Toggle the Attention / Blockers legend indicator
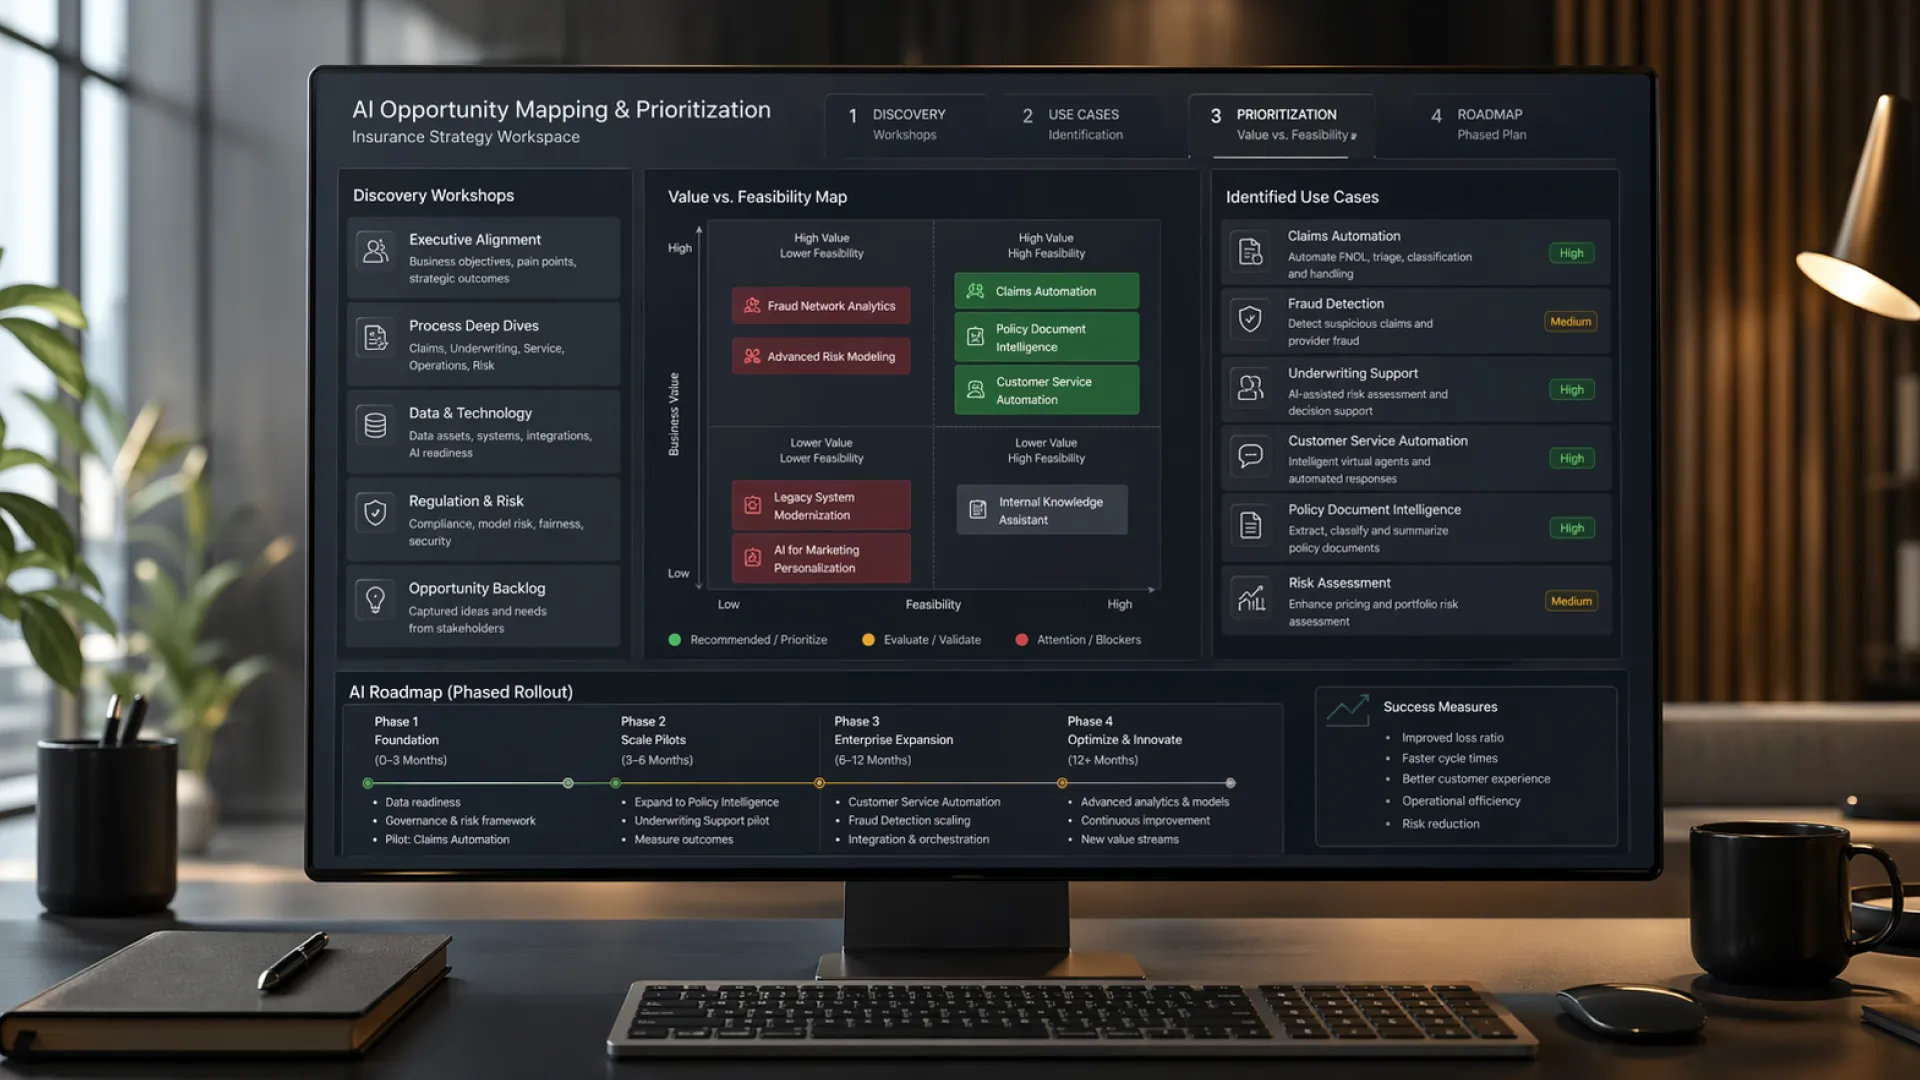The height and width of the screenshot is (1080, 1920). tap(1021, 639)
